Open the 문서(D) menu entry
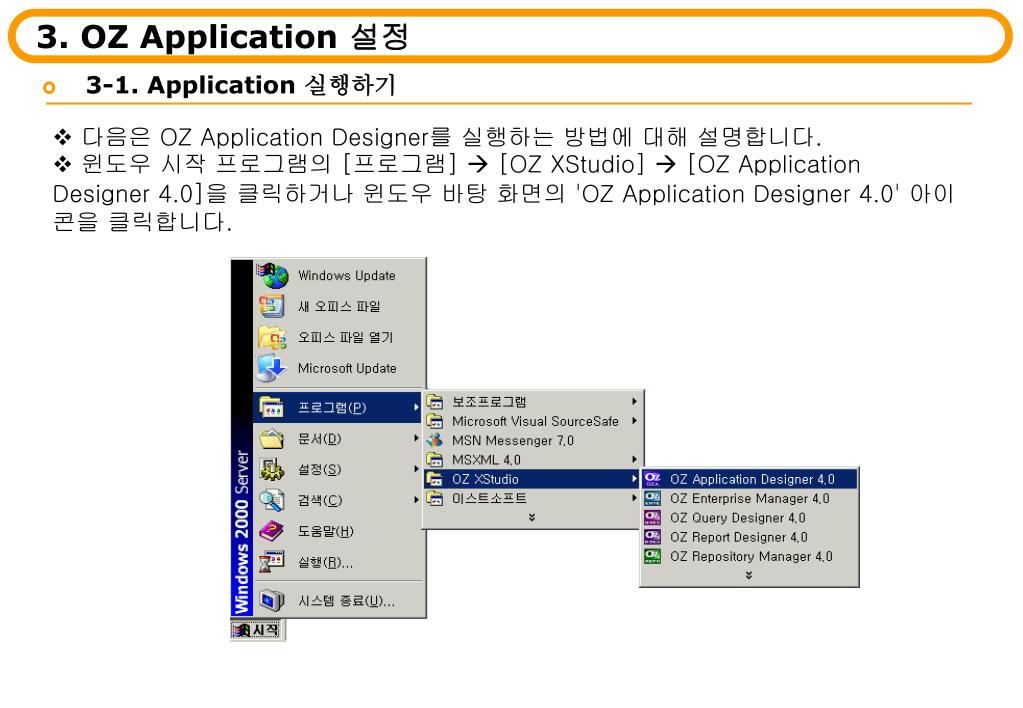The image size is (1023, 708). [x=338, y=439]
